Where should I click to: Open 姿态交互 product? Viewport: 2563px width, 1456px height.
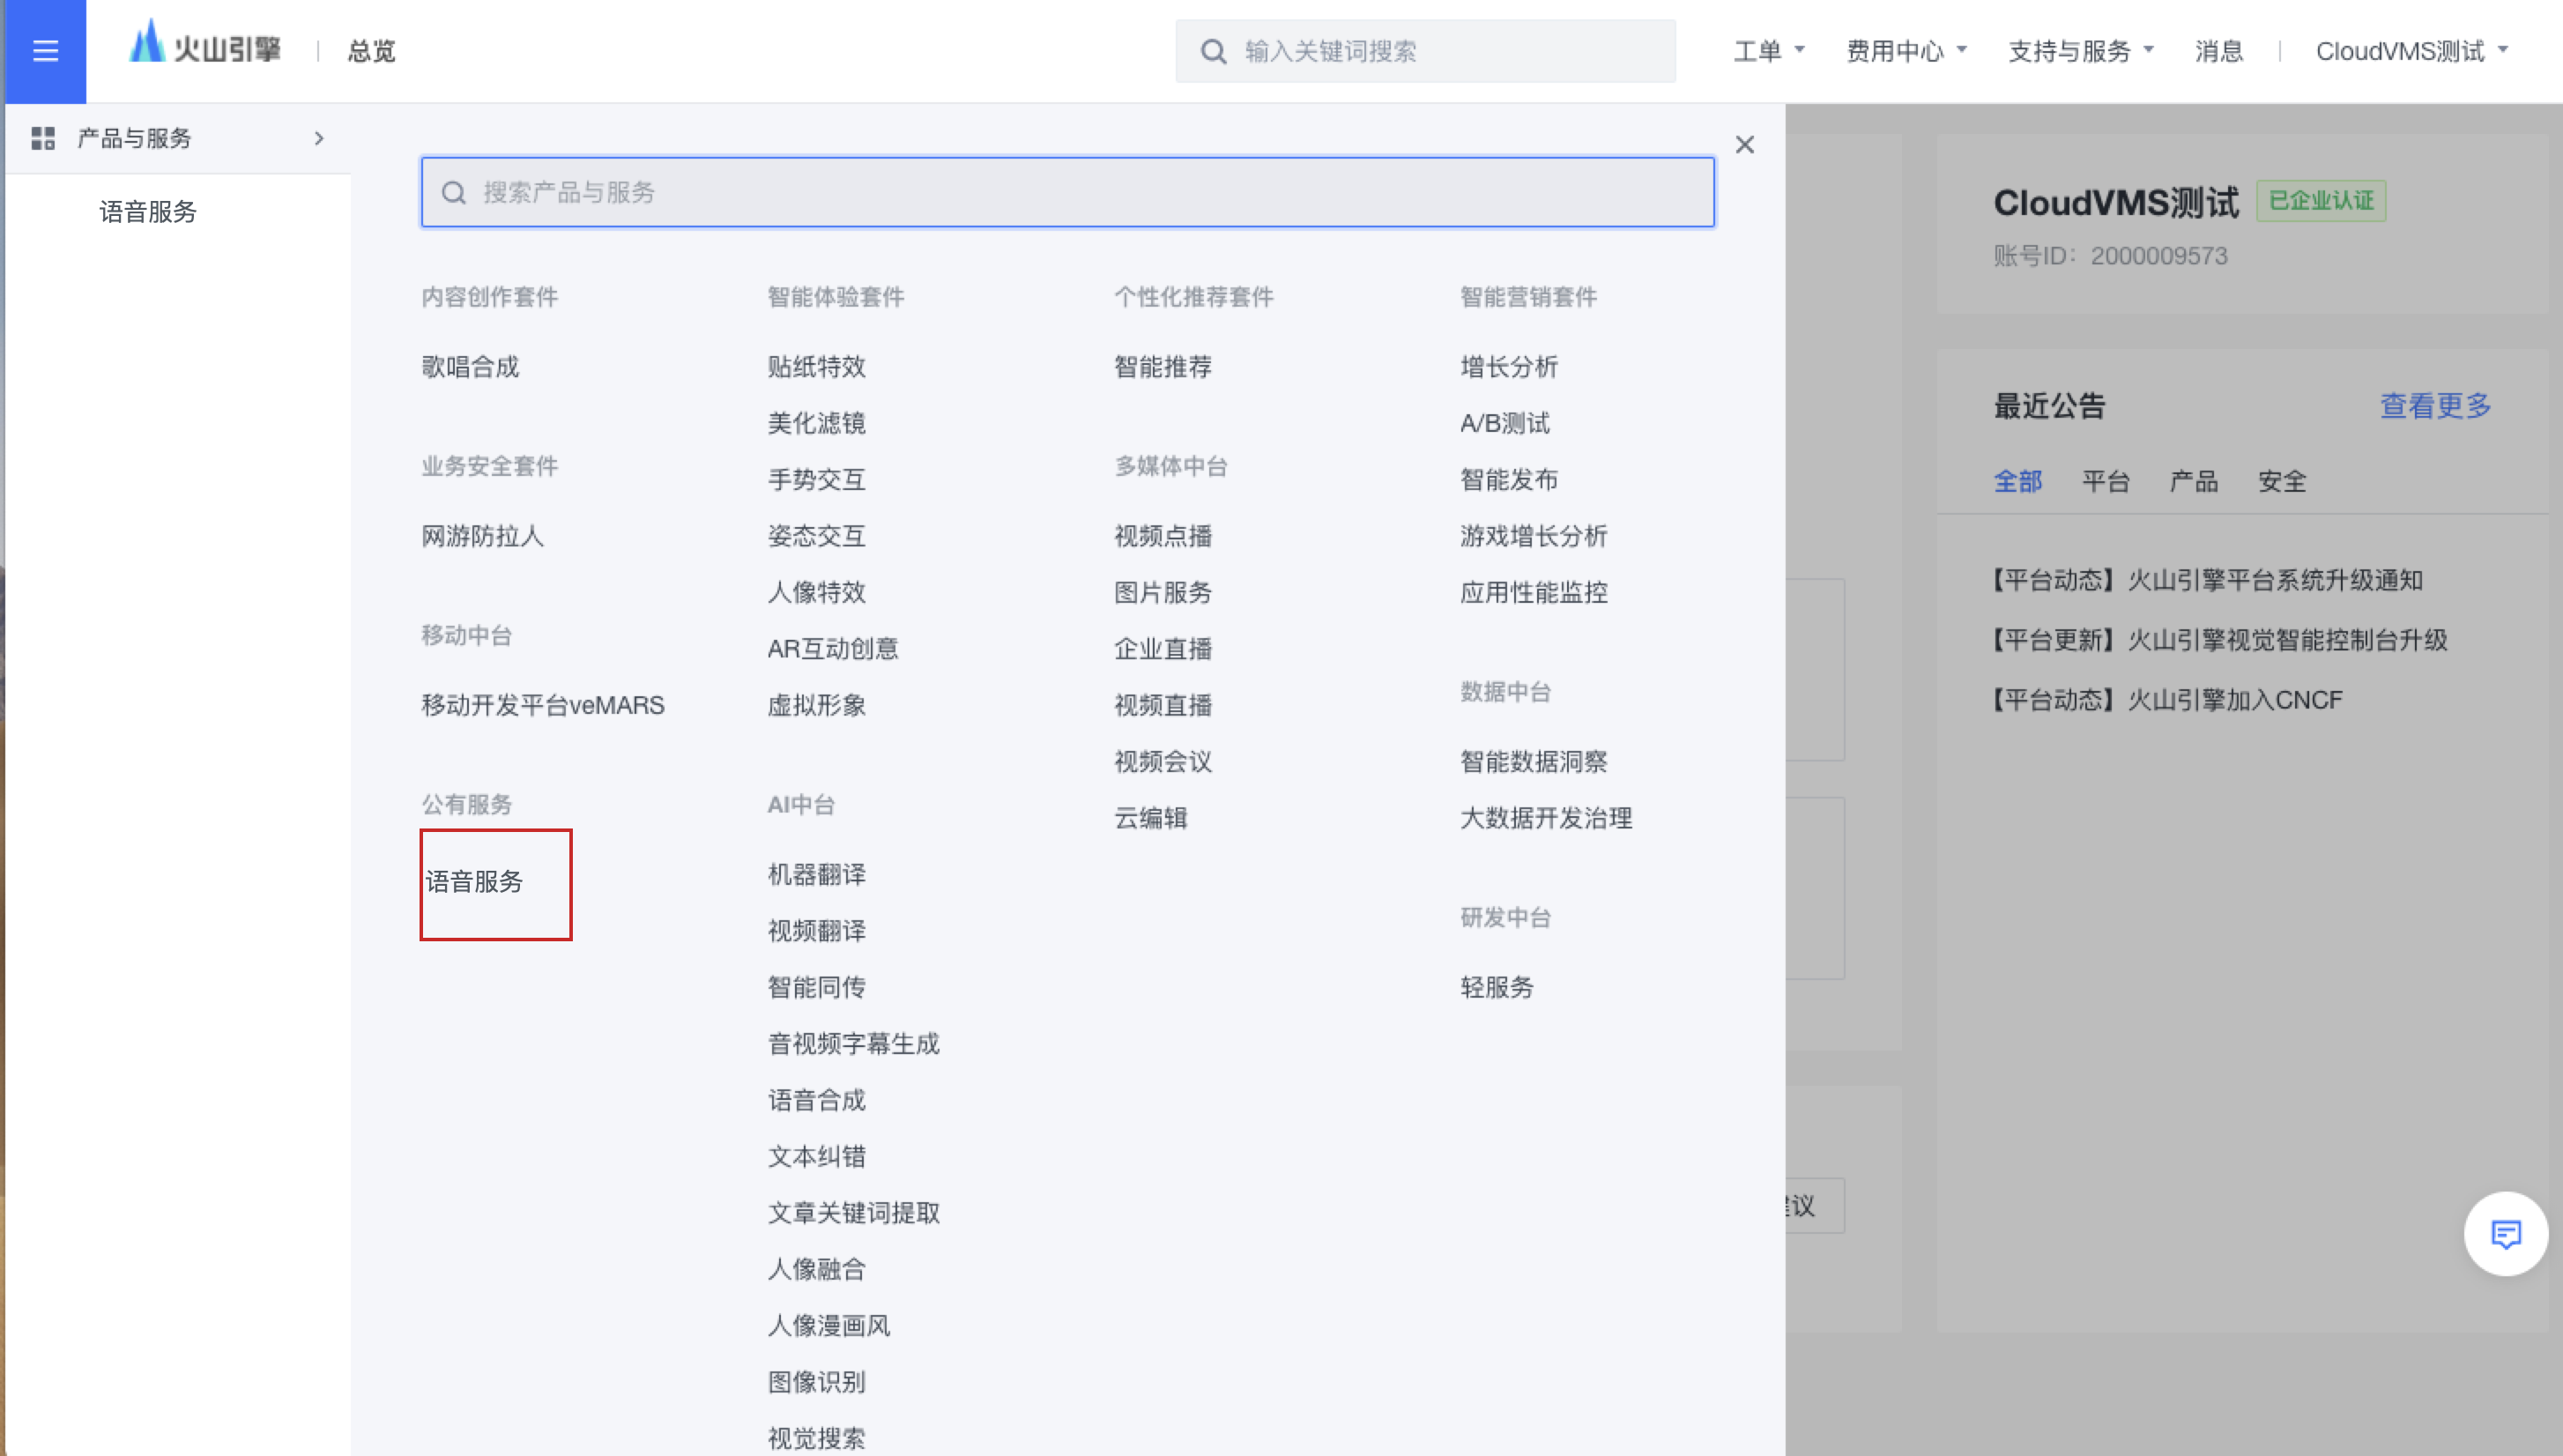pyautogui.click(x=817, y=536)
